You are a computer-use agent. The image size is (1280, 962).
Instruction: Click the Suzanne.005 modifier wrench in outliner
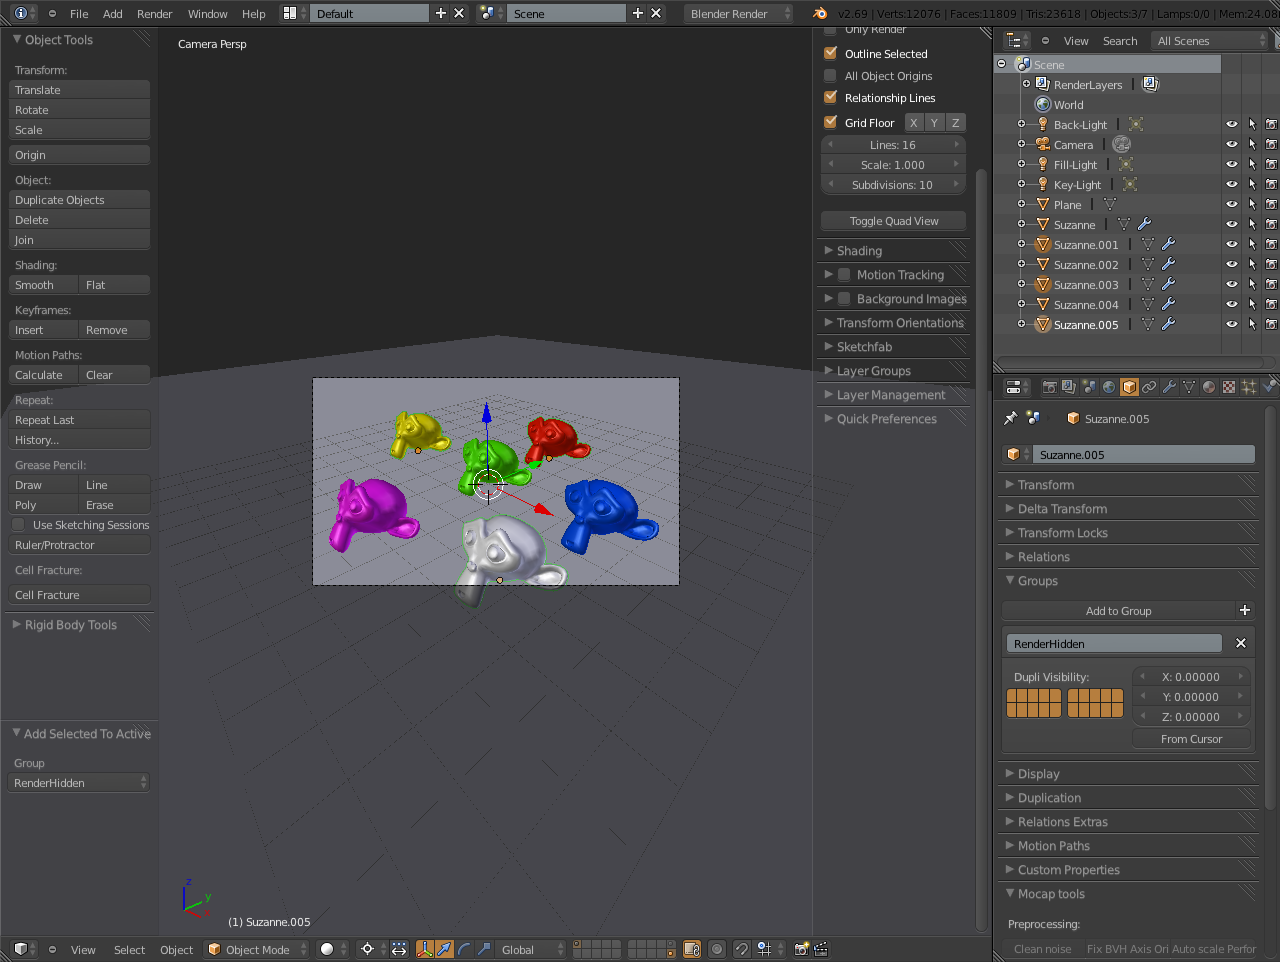[1168, 324]
